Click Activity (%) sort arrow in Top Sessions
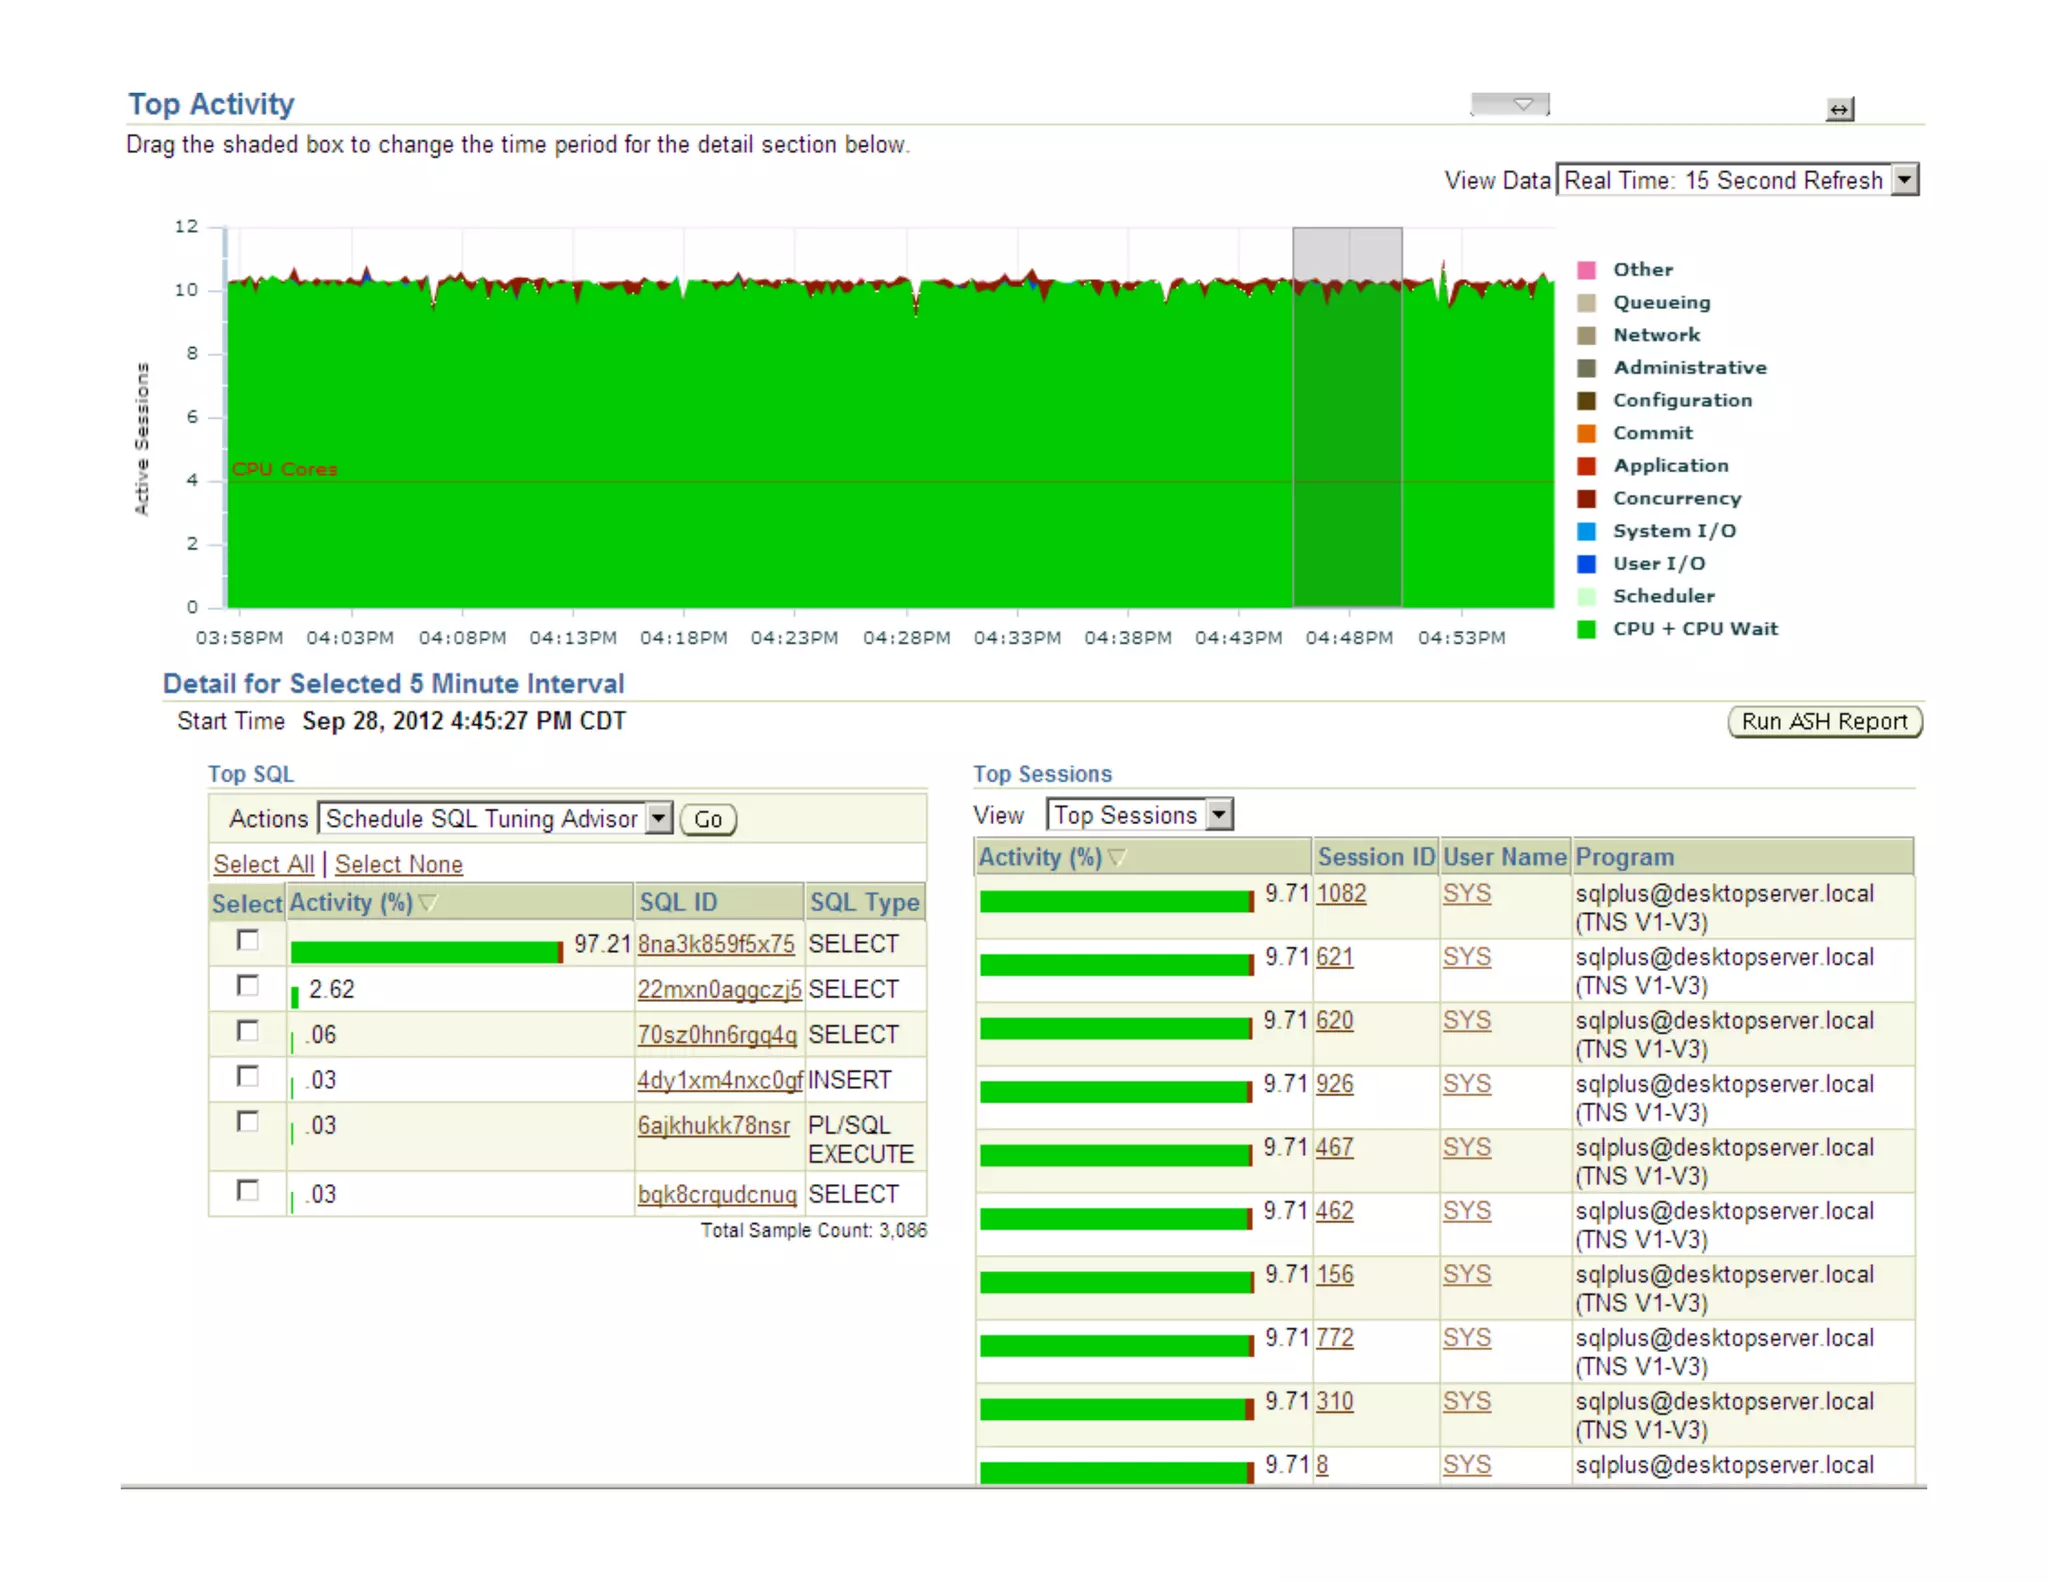This screenshot has height=1582, width=2048. [x=1117, y=857]
